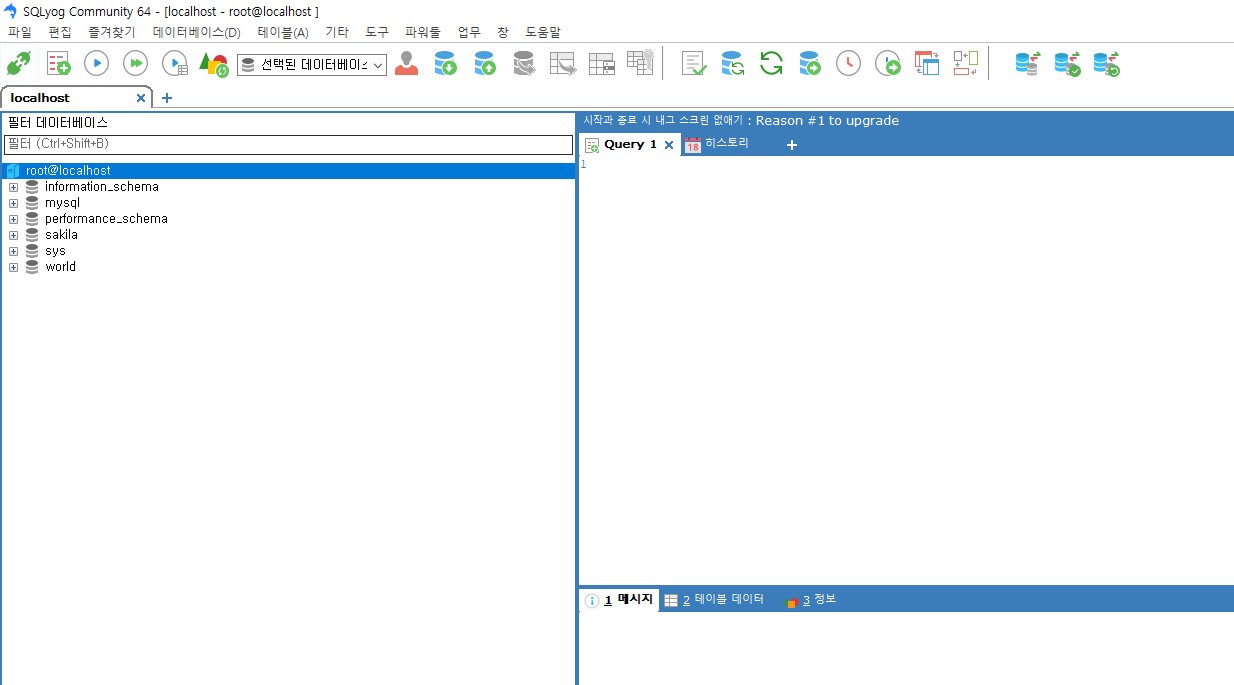Expand the performance_schema database node
The width and height of the screenshot is (1234, 685).
click(x=14, y=219)
